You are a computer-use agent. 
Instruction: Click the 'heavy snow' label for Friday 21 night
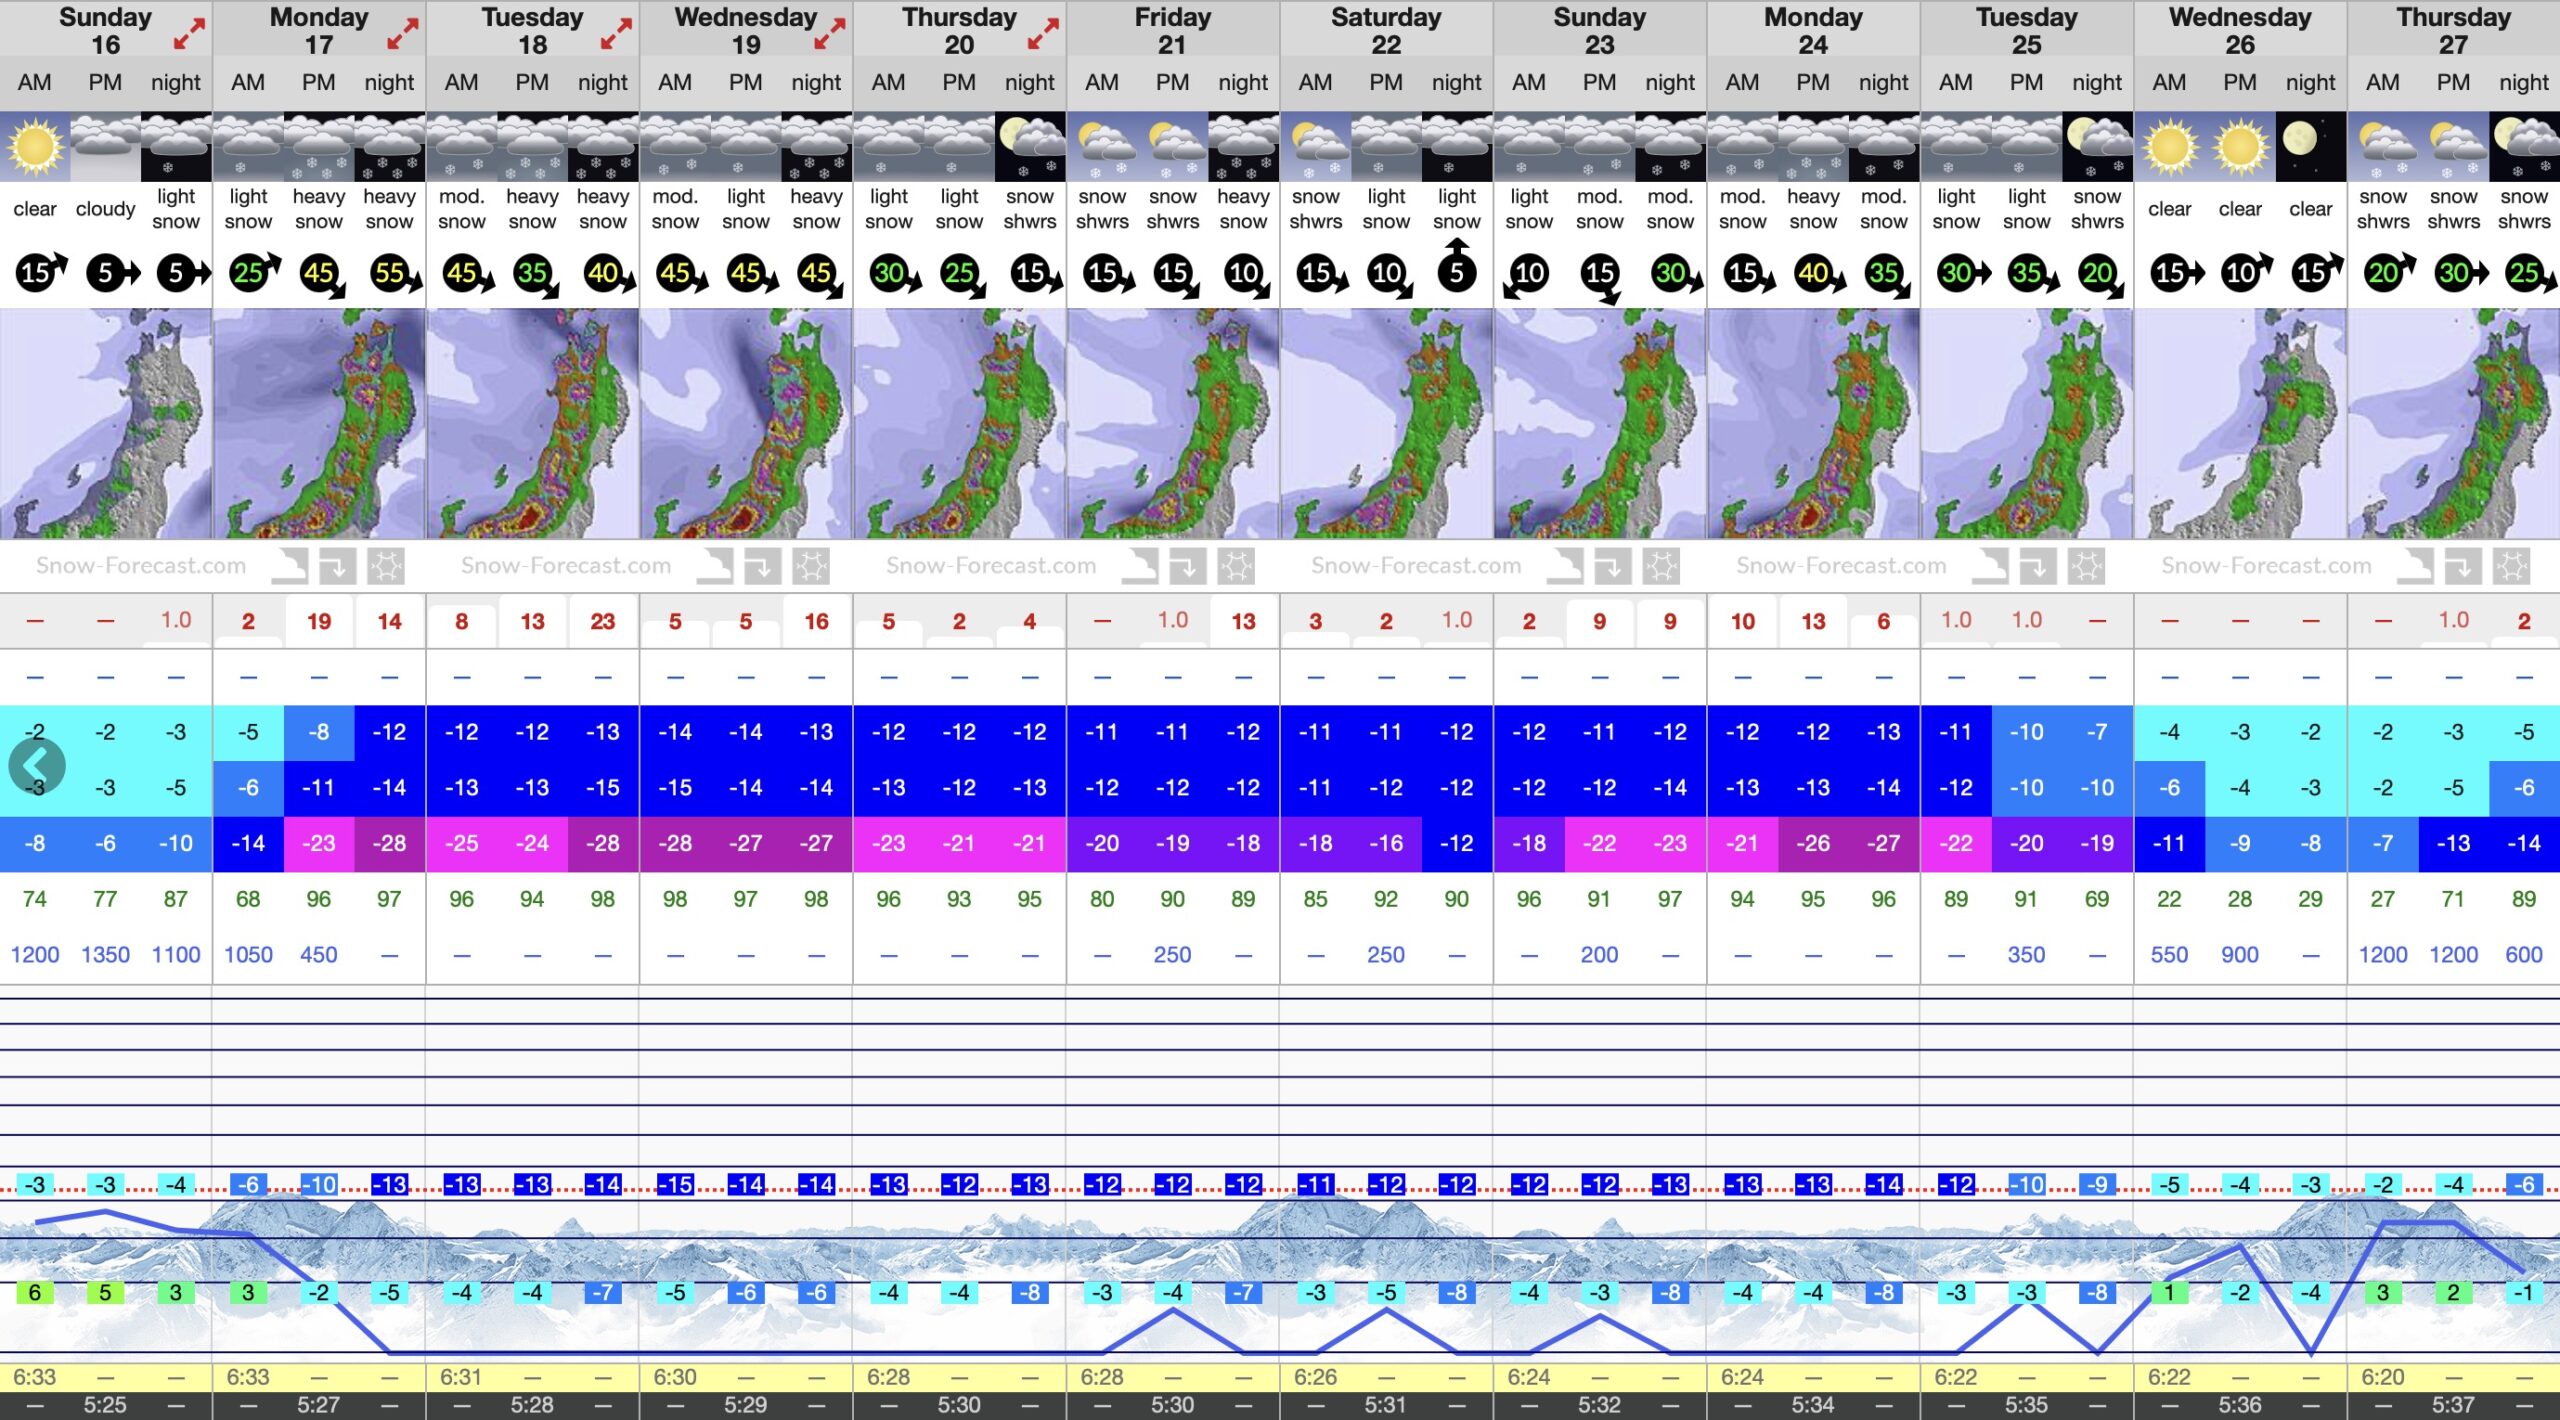click(1243, 209)
